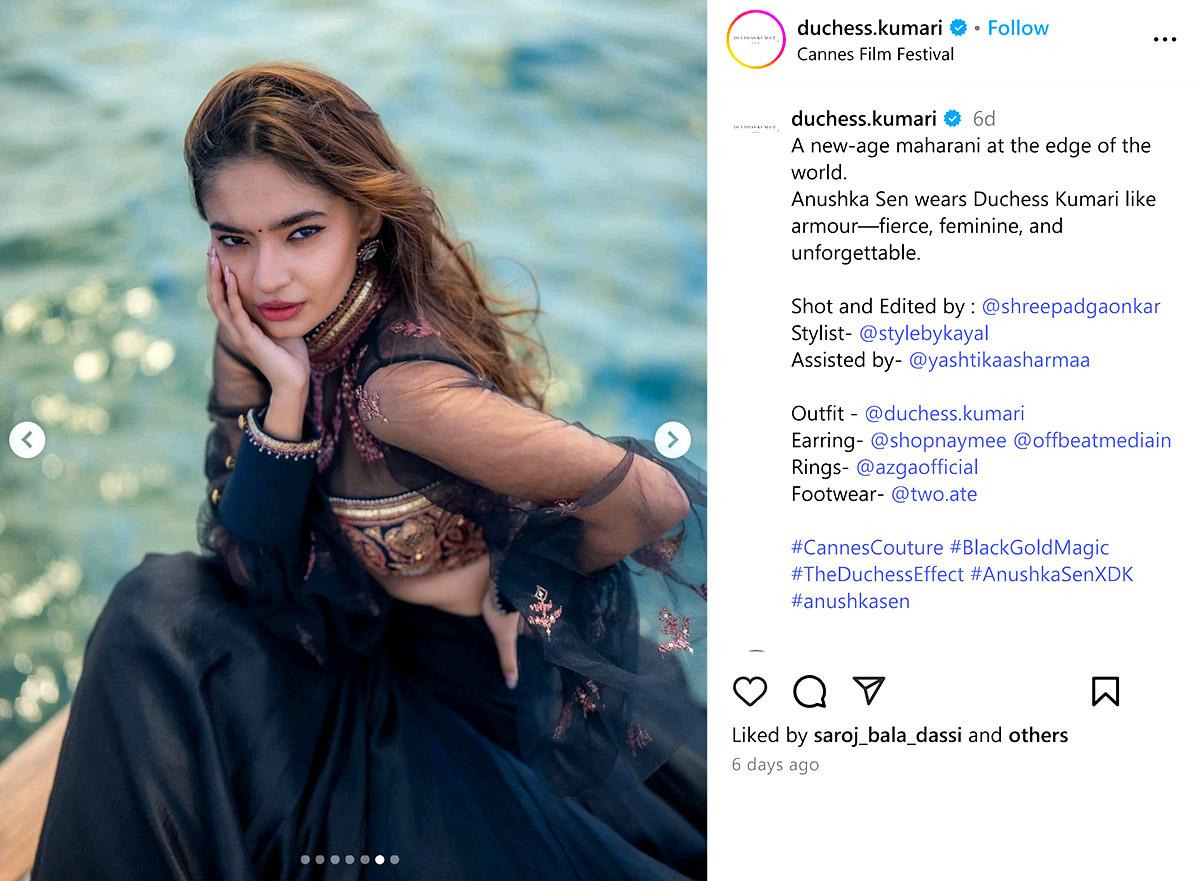This screenshot has height=881, width=1200.
Task: Open comments with the speech bubble icon
Action: pyautogui.click(x=809, y=691)
